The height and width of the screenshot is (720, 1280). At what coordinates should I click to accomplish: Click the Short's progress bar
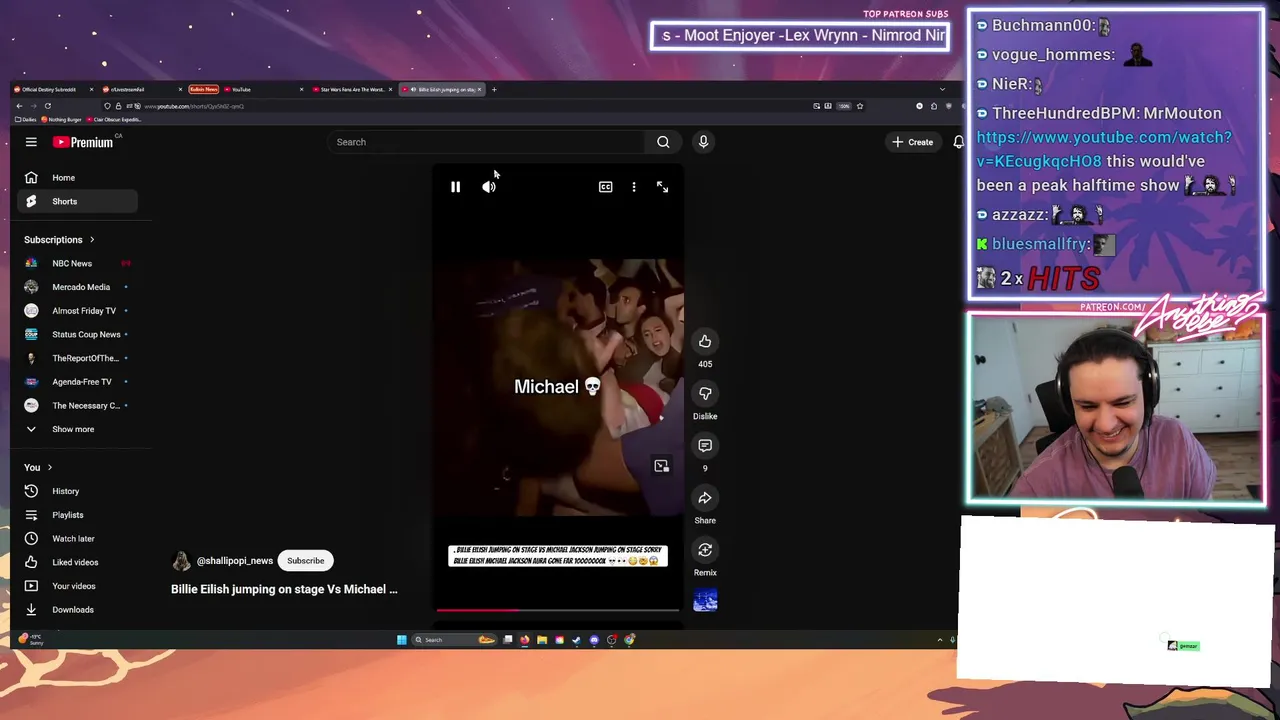[558, 609]
